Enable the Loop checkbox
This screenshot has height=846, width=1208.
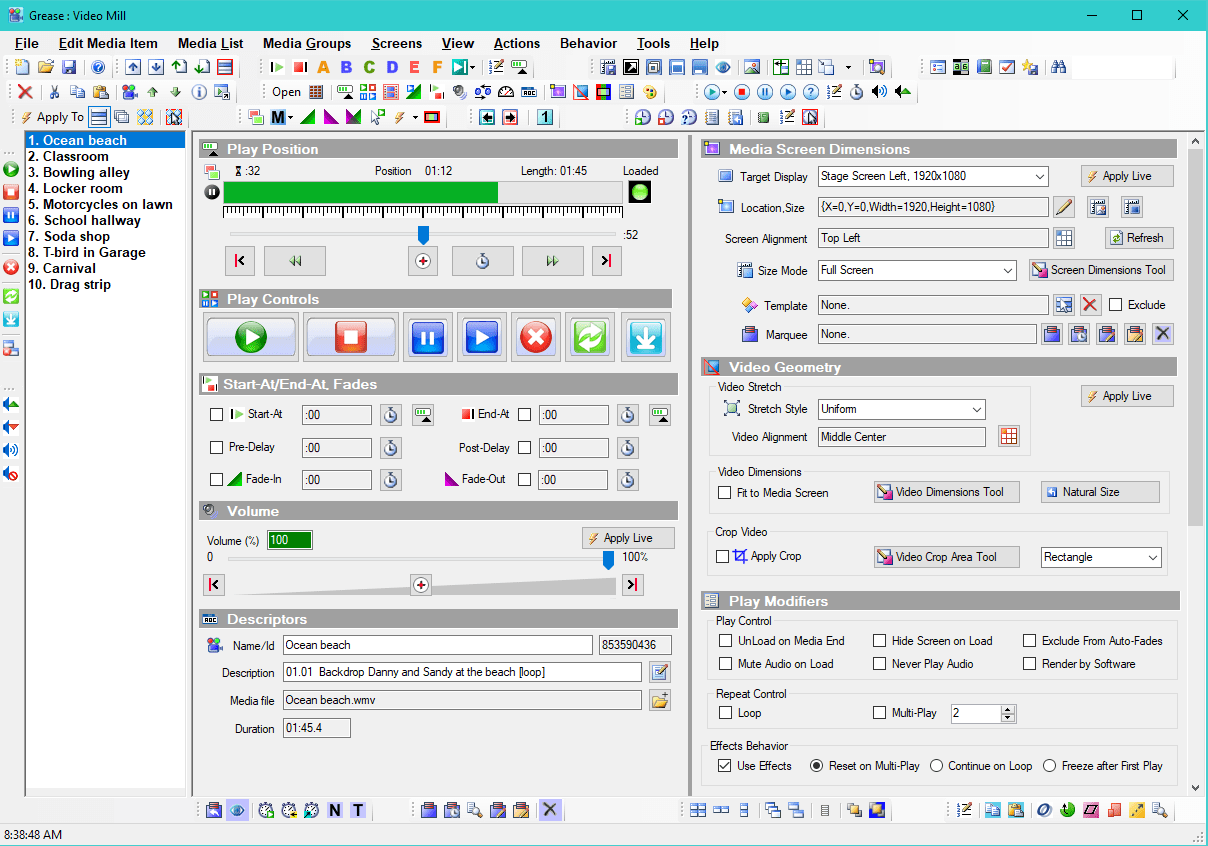(725, 713)
